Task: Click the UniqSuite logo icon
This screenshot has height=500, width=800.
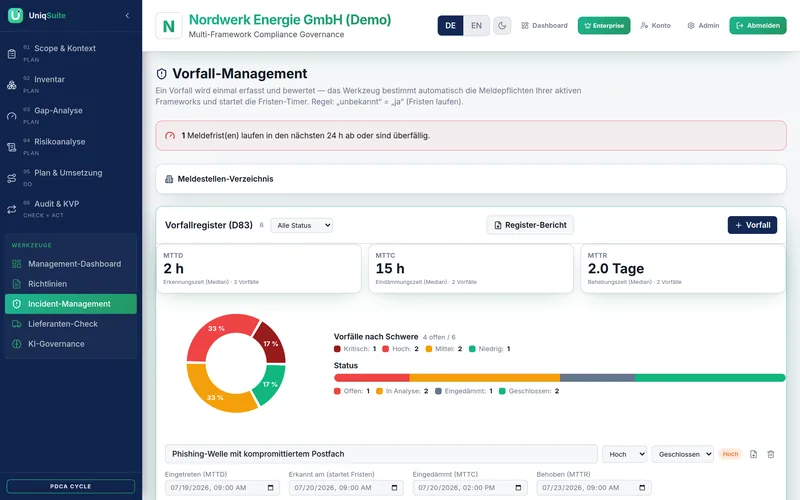Action: tap(15, 15)
